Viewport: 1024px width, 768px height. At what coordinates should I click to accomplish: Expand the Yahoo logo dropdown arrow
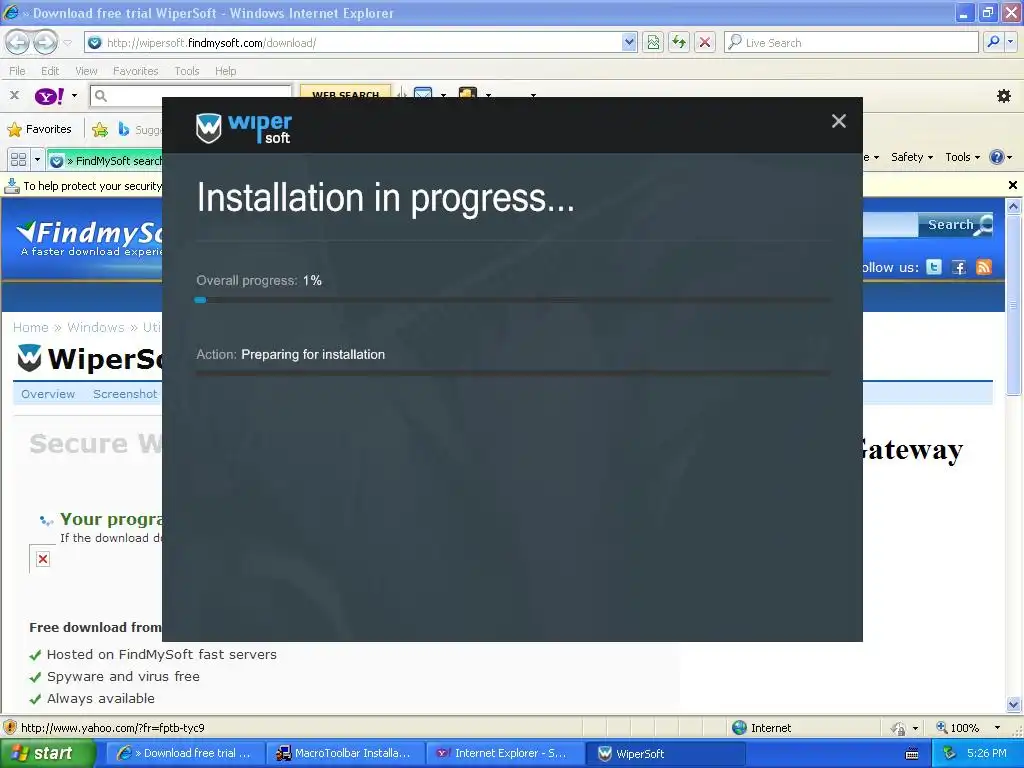(x=74, y=96)
